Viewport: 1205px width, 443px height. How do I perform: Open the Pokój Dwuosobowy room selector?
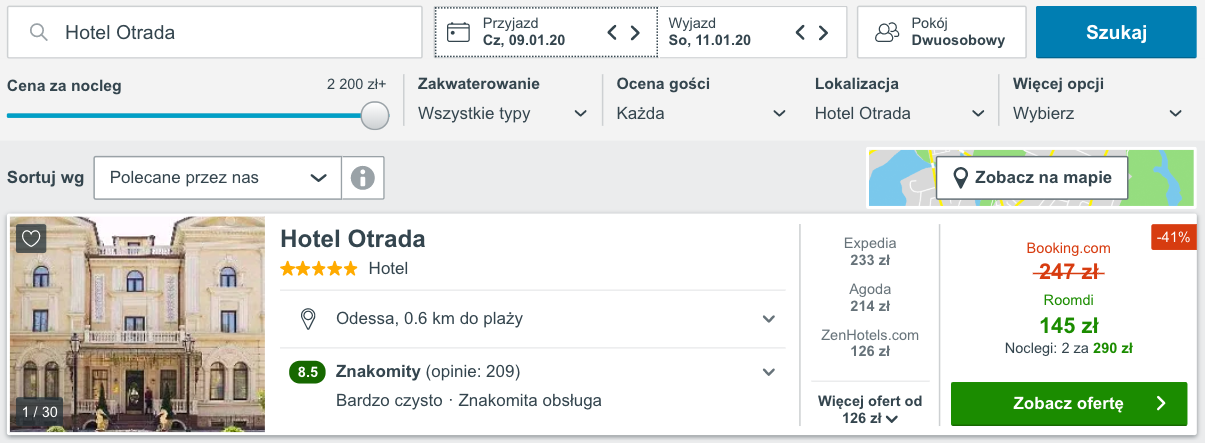941,32
